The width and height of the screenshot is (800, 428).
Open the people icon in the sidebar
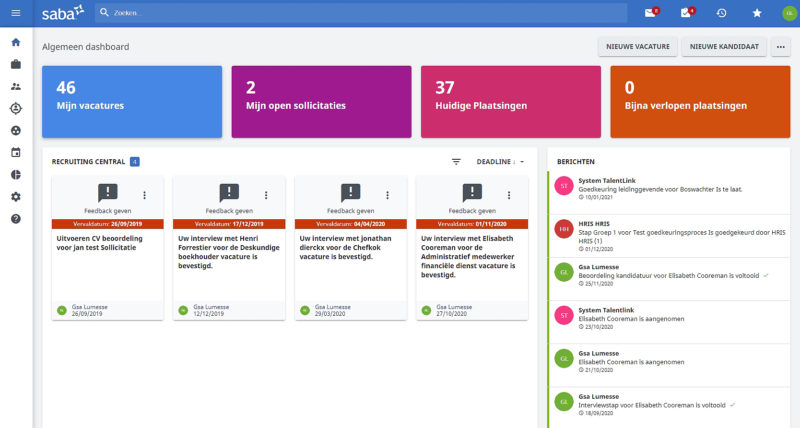tap(15, 86)
